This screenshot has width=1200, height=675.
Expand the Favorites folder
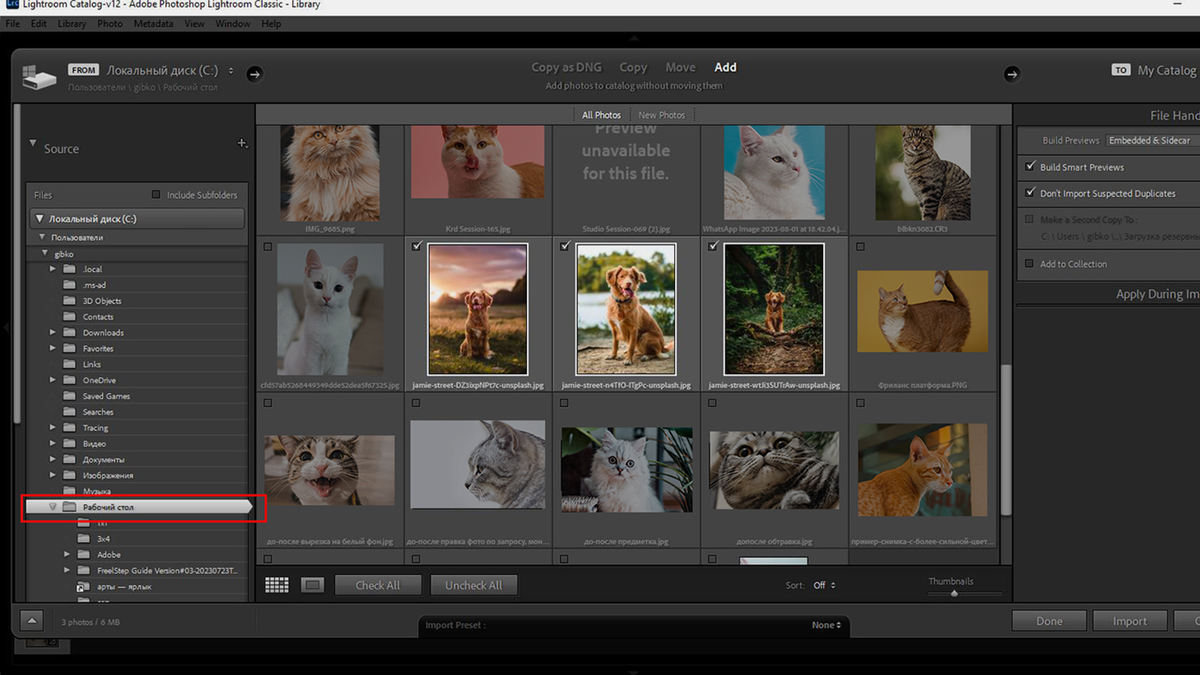[53, 348]
